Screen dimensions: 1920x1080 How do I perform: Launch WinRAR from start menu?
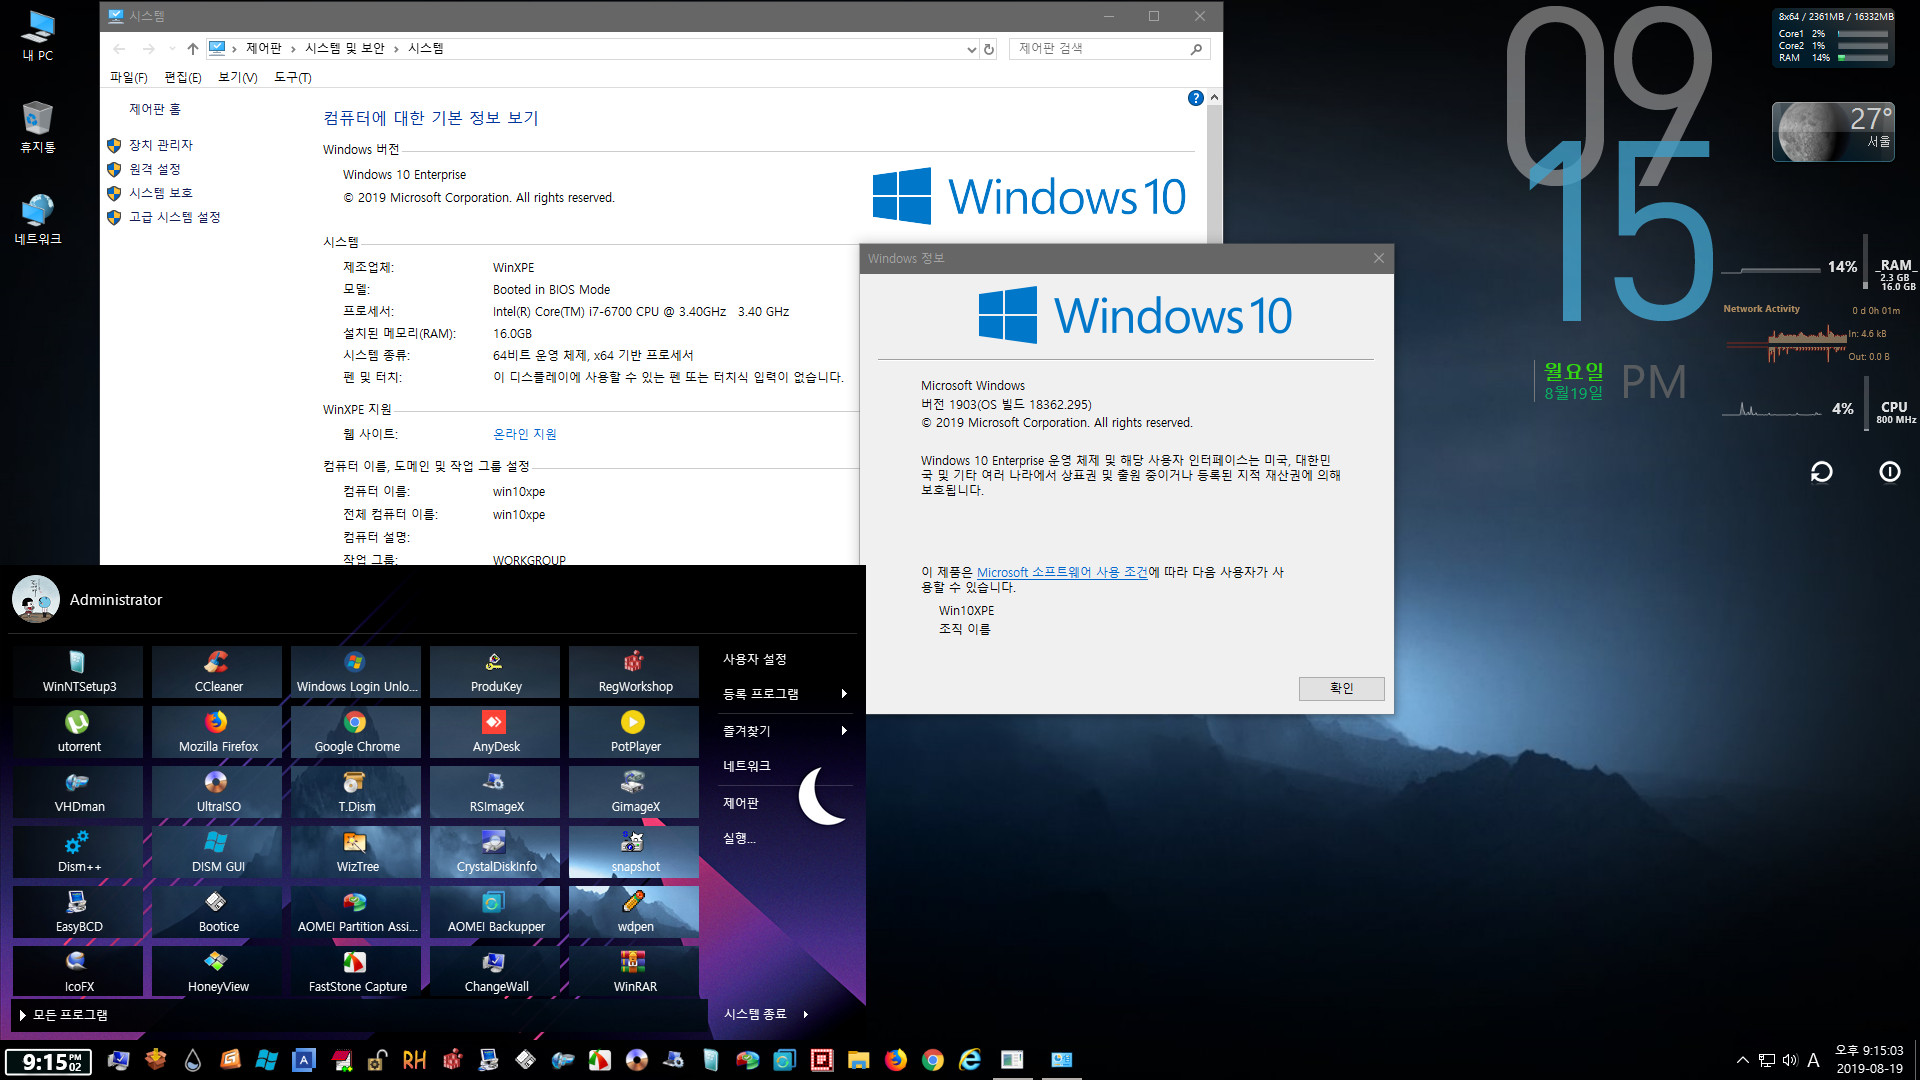pyautogui.click(x=635, y=972)
